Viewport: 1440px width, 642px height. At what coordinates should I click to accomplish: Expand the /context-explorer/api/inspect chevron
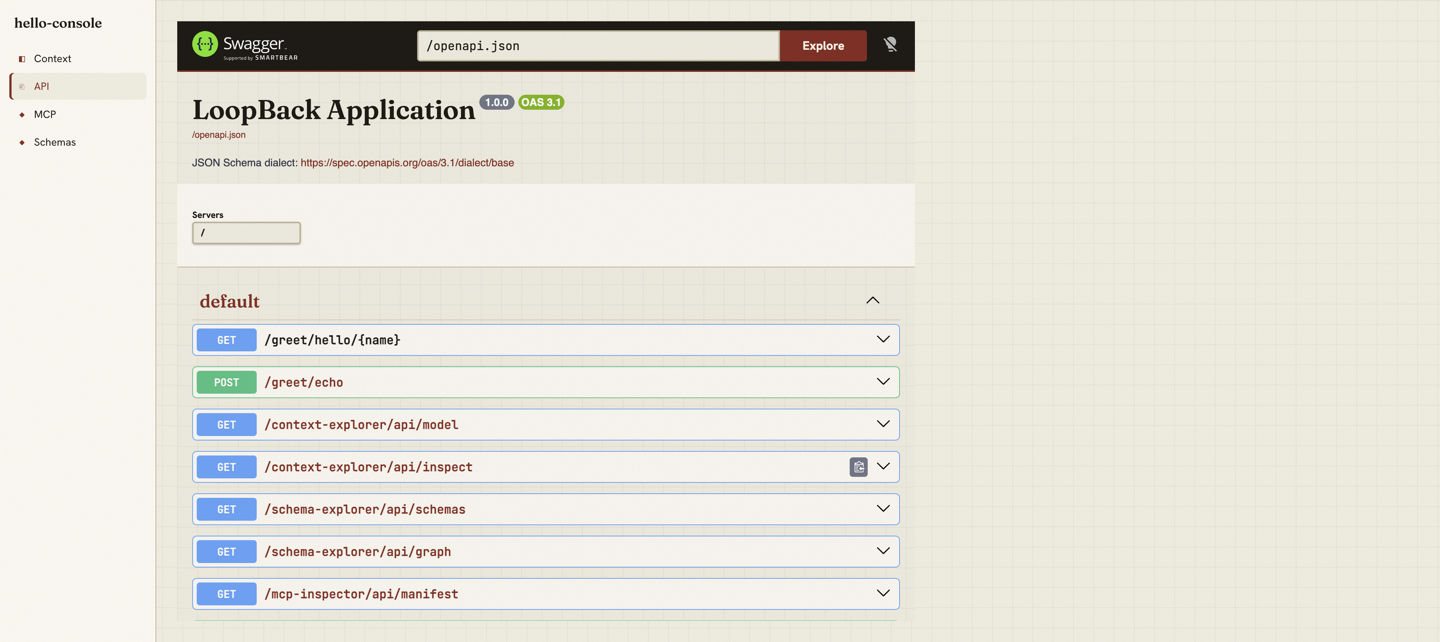coord(883,466)
